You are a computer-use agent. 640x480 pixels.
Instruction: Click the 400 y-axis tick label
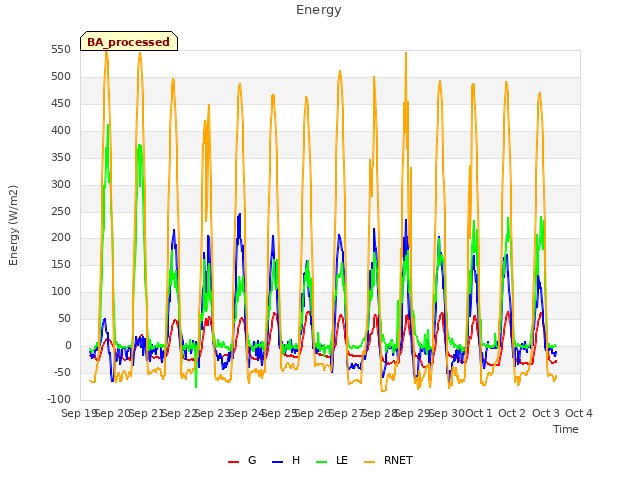tap(61, 130)
